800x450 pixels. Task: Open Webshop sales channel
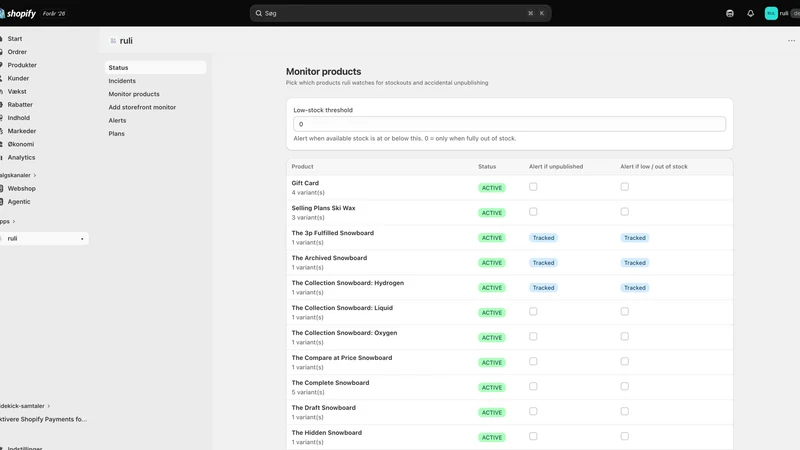[x=21, y=188]
